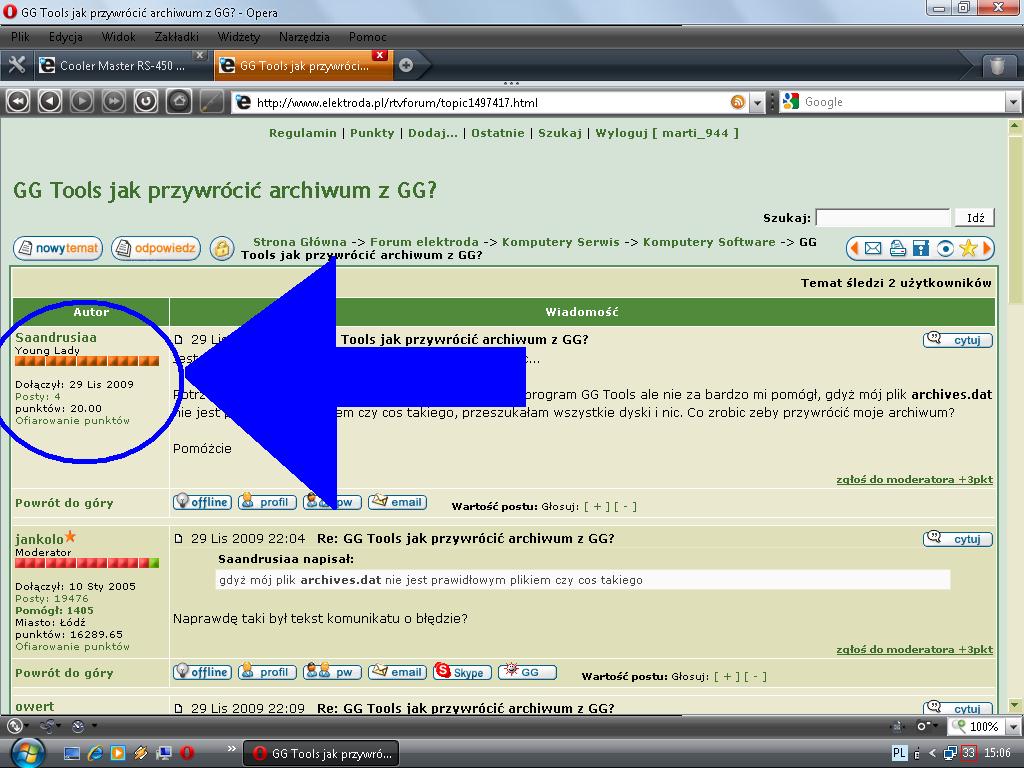The height and width of the screenshot is (768, 1024).
Task: Click the previous topic orange arrow
Action: tap(853, 248)
